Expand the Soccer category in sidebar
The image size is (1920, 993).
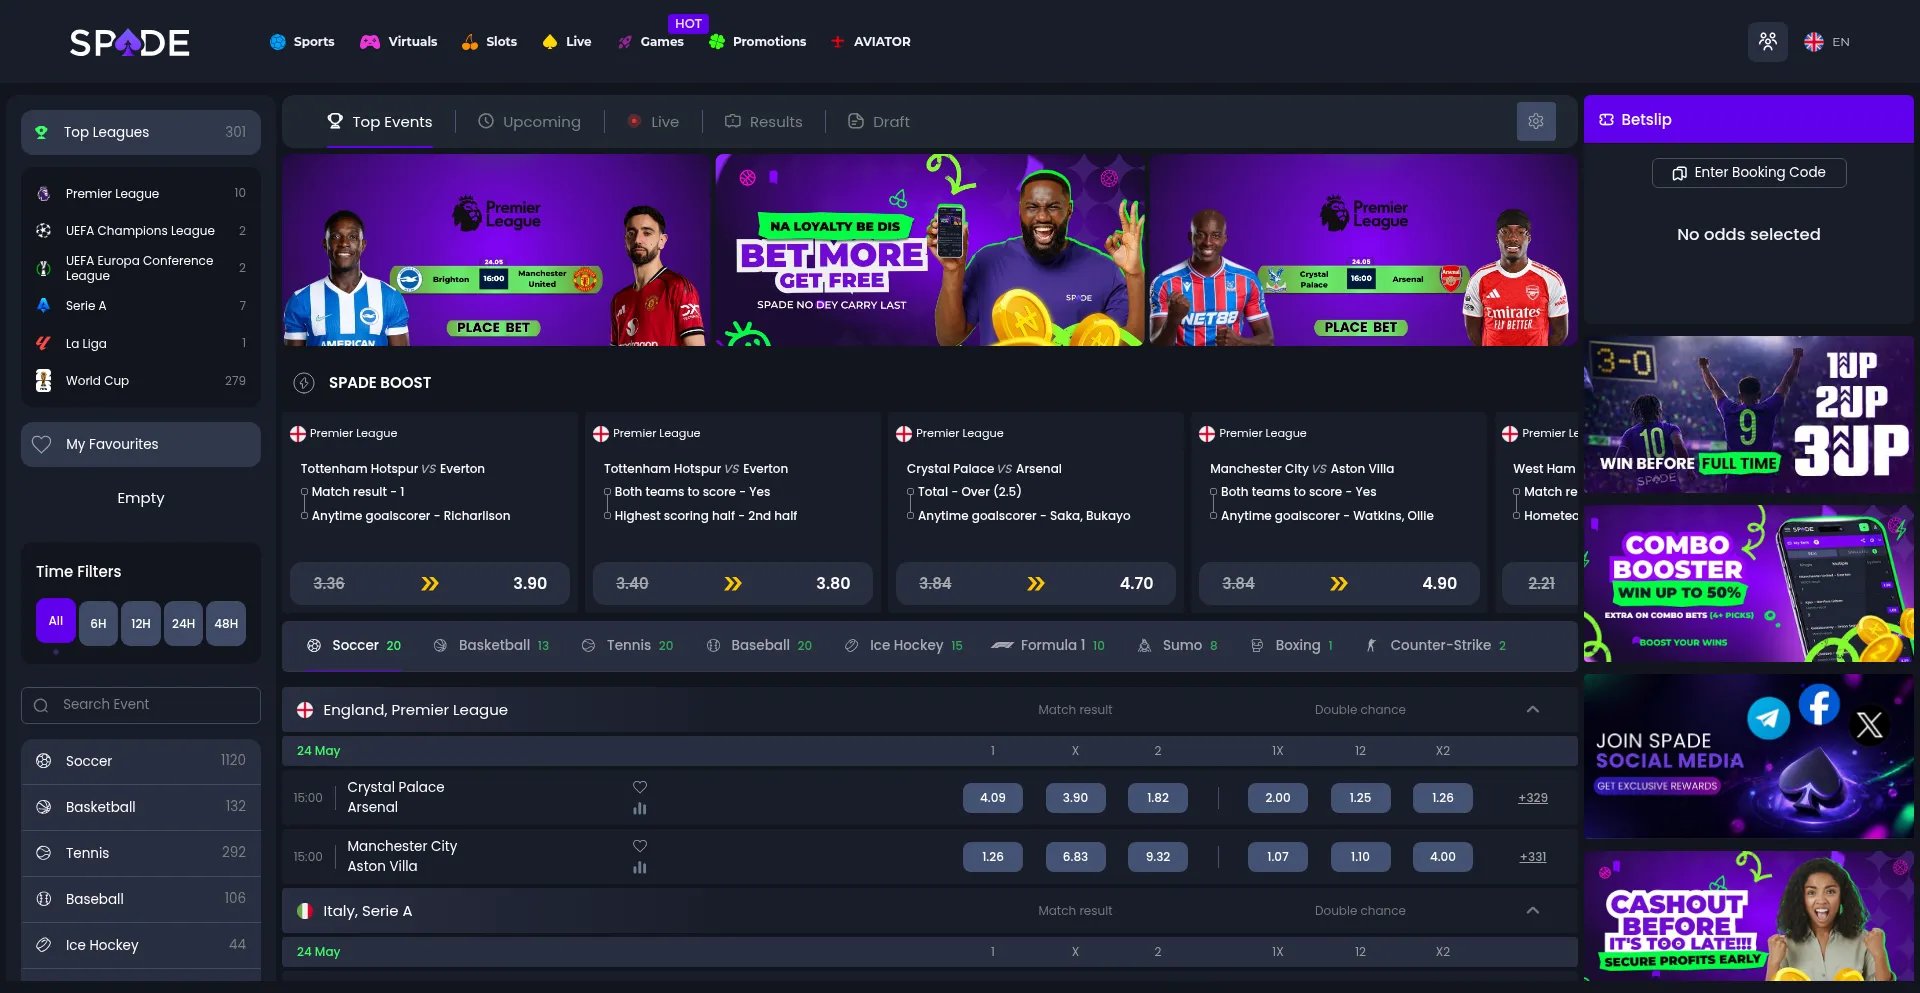click(x=141, y=761)
